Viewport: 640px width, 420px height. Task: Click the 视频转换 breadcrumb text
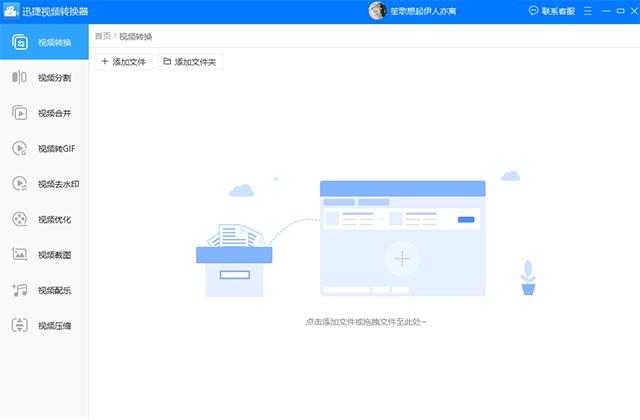coord(136,36)
